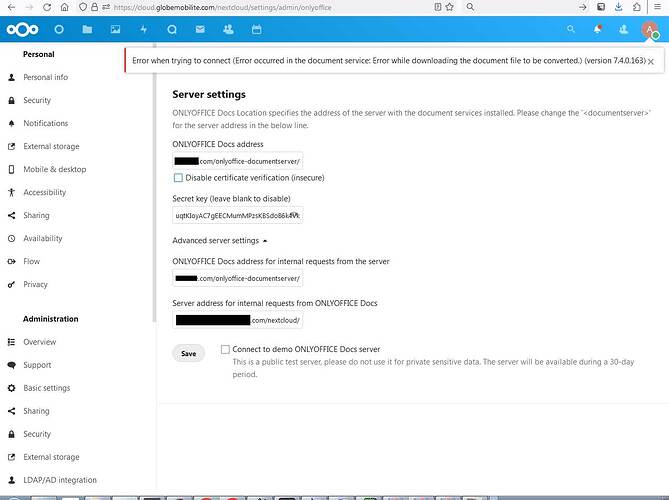The image size is (669, 500).
Task: Open the Mail app icon
Action: (x=200, y=29)
